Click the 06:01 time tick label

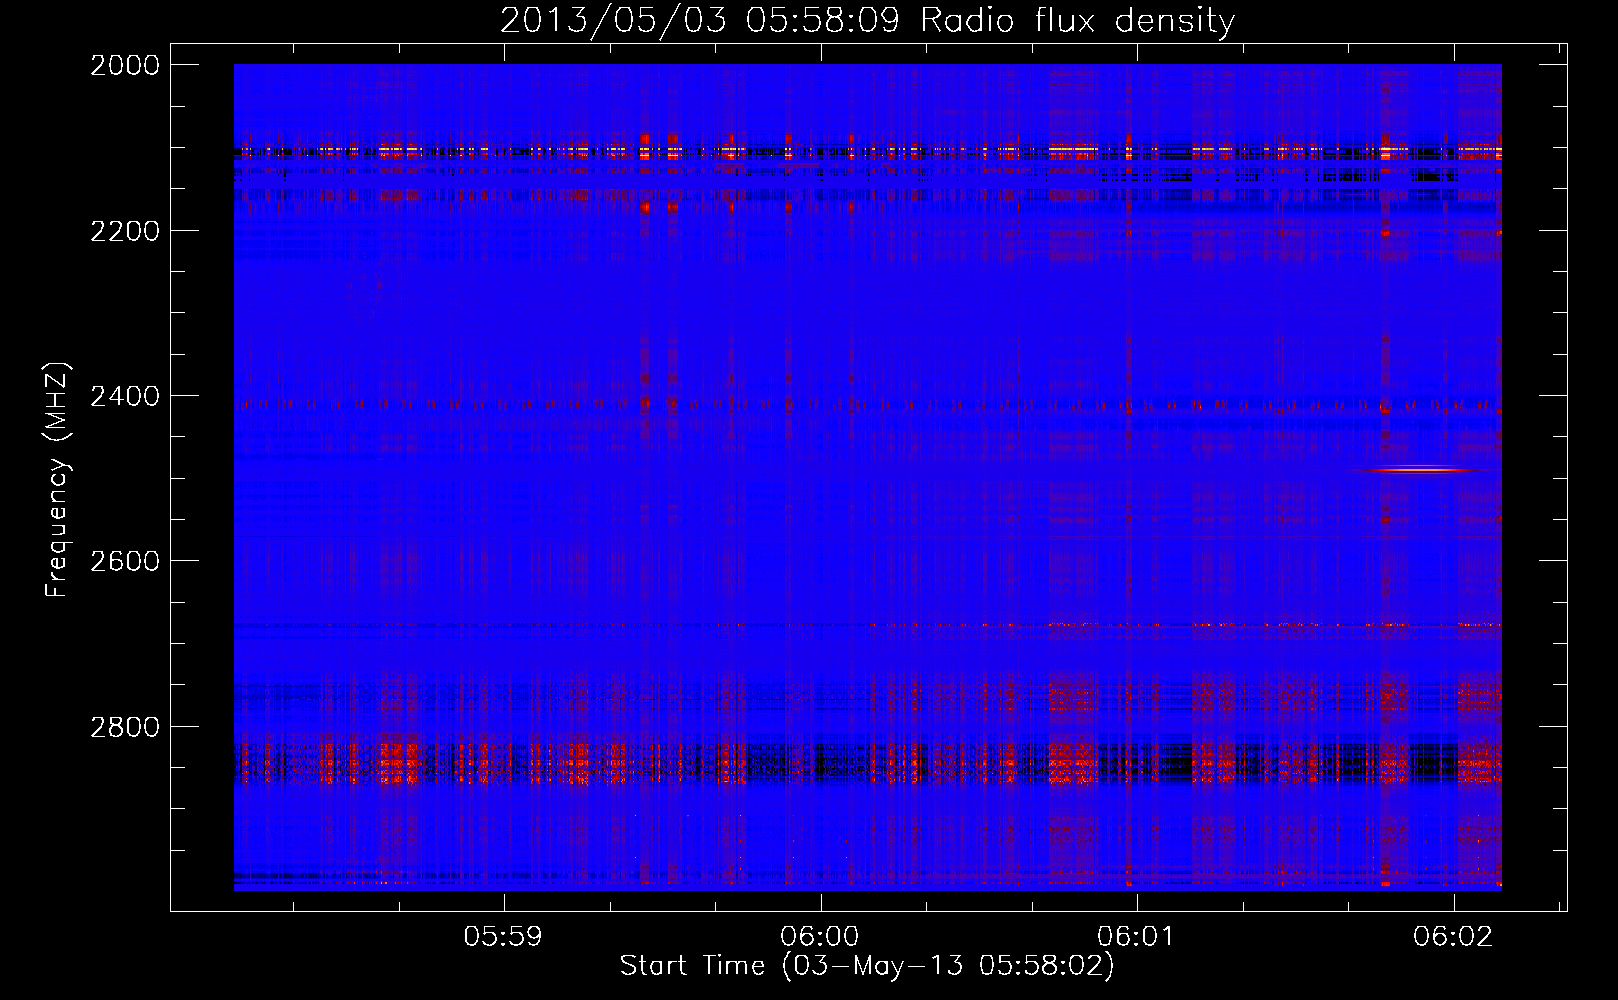coord(1137,937)
